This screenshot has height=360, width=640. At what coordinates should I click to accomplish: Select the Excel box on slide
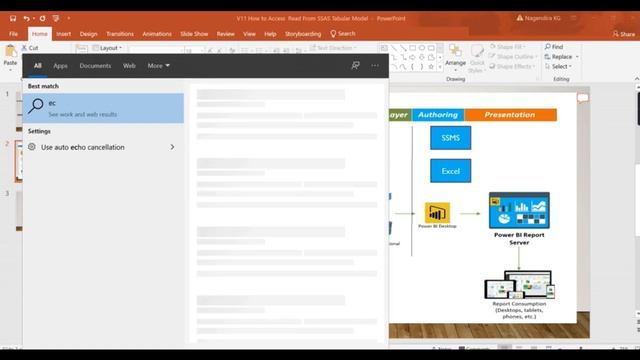(x=451, y=171)
